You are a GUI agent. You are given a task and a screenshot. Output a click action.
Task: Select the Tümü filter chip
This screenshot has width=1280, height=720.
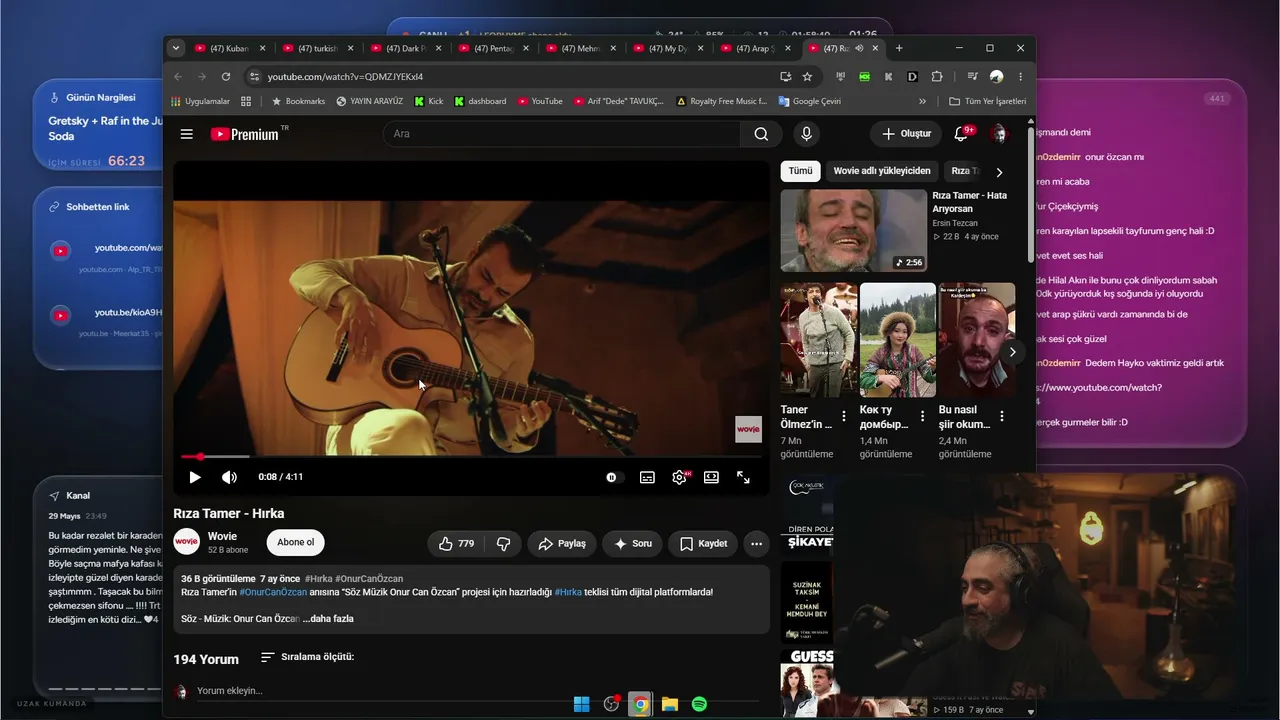pos(800,171)
